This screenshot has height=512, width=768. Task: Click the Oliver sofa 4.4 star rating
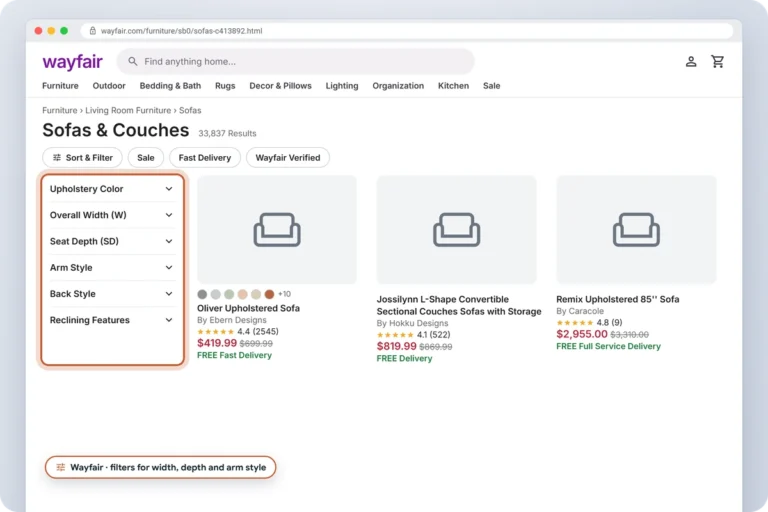pyautogui.click(x=238, y=332)
